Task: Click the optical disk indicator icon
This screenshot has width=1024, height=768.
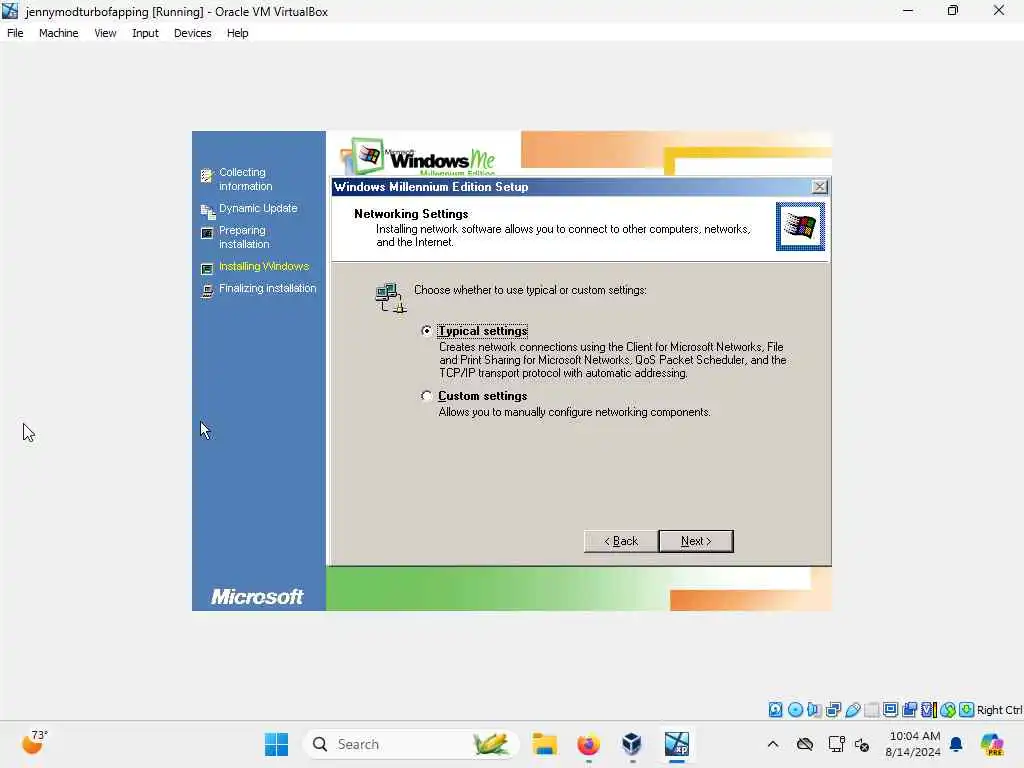Action: [x=795, y=710]
